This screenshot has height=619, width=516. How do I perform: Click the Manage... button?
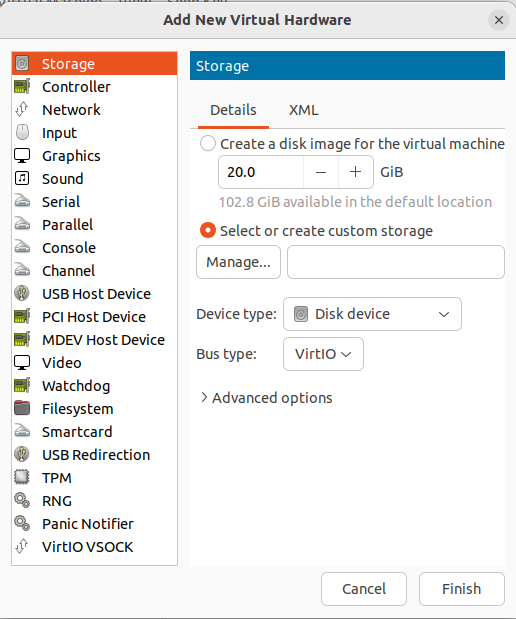[x=238, y=262]
